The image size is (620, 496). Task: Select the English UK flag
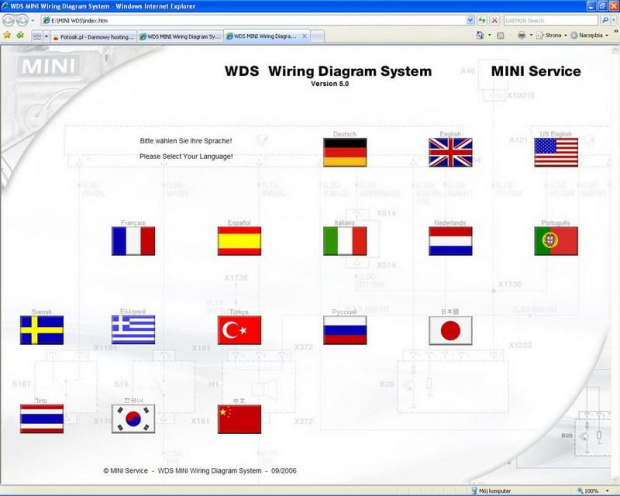(450, 152)
